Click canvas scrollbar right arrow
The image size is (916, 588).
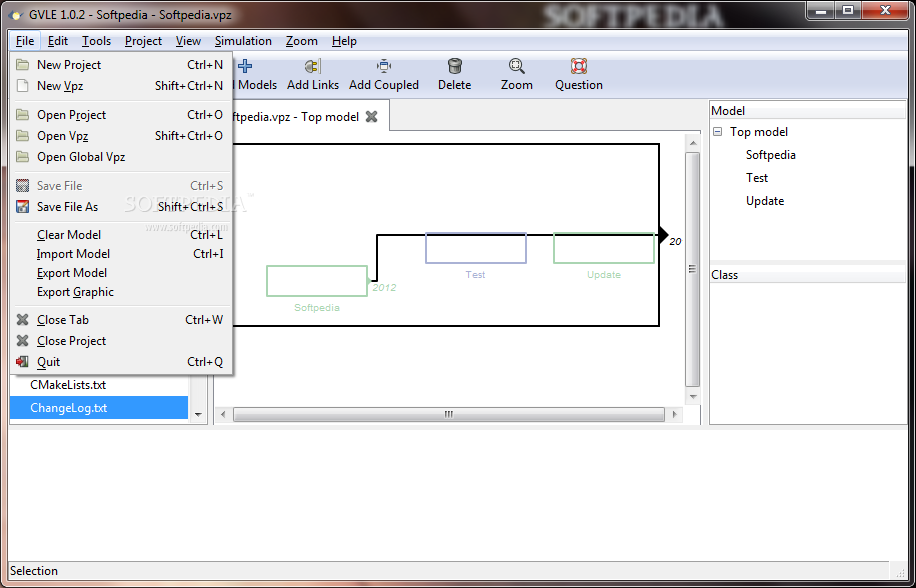(x=674, y=415)
